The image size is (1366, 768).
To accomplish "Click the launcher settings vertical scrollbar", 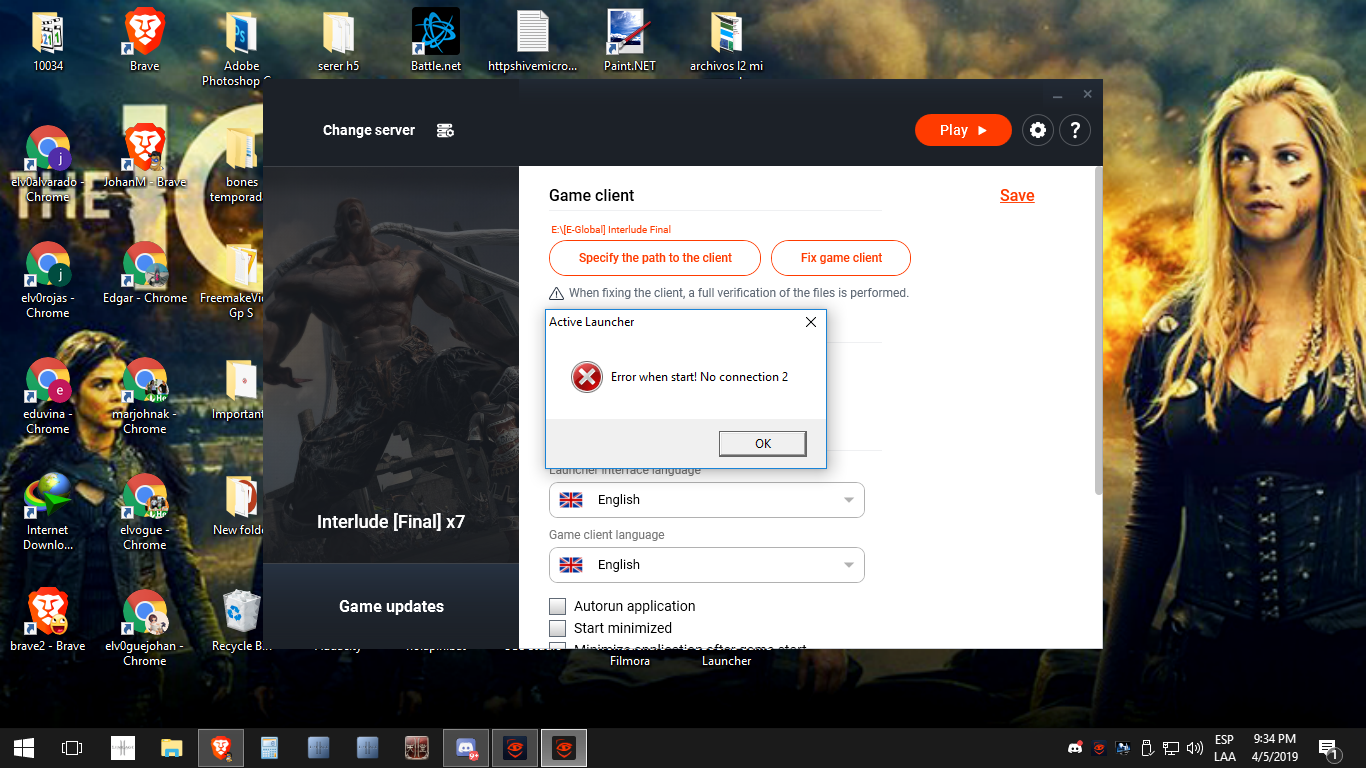I will click(1099, 330).
